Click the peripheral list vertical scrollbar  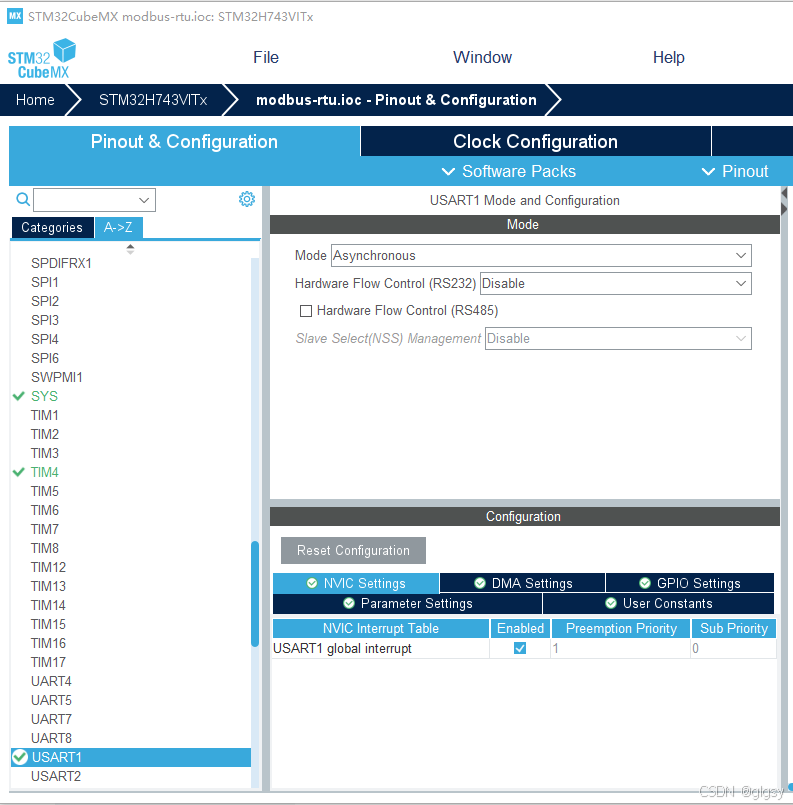(x=255, y=593)
